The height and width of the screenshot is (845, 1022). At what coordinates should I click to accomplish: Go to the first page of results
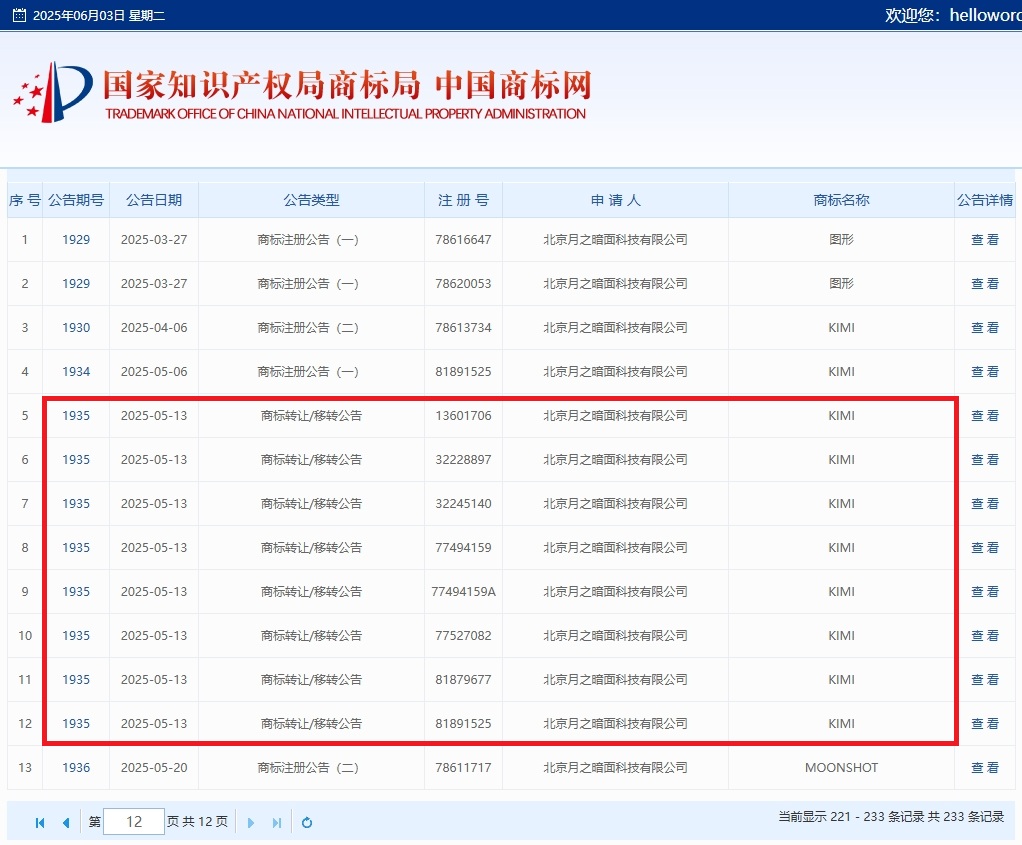tap(40, 823)
